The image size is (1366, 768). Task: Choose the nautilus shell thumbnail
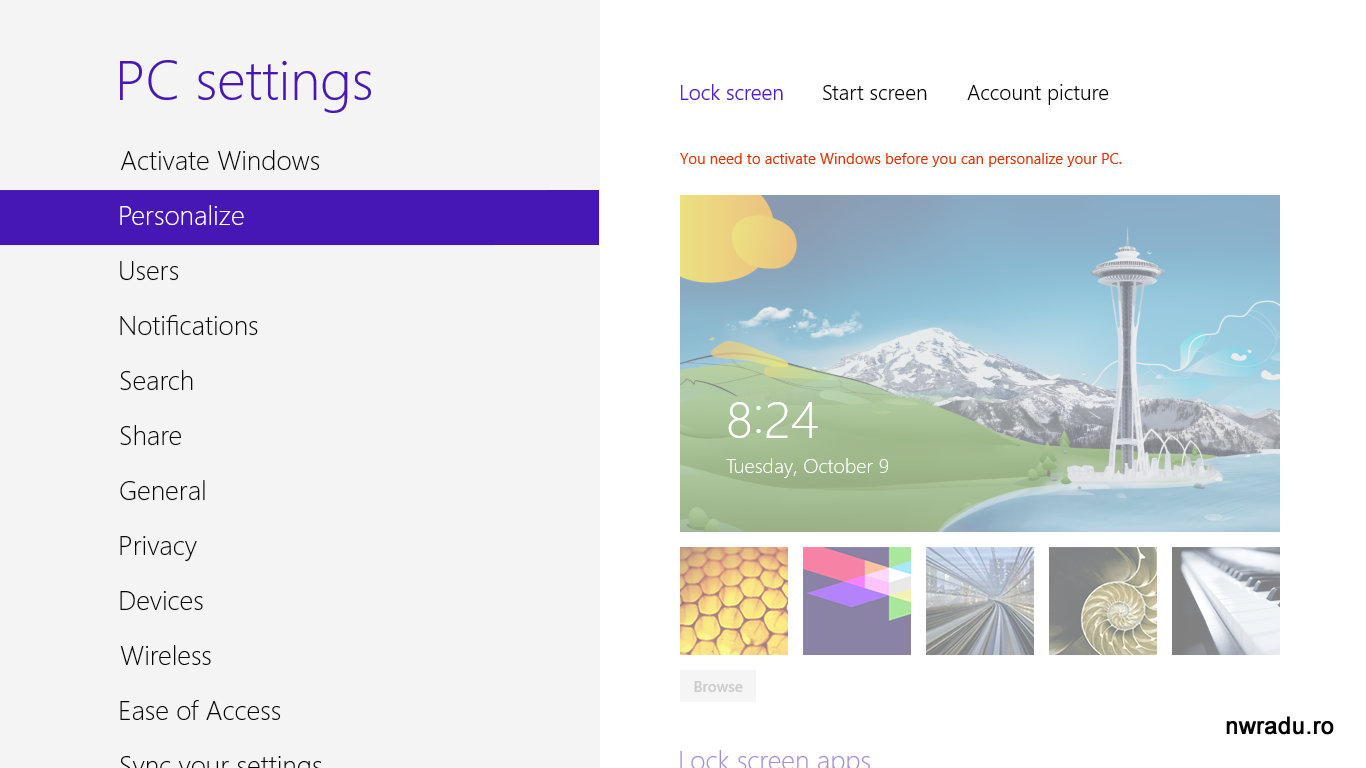(x=1103, y=601)
